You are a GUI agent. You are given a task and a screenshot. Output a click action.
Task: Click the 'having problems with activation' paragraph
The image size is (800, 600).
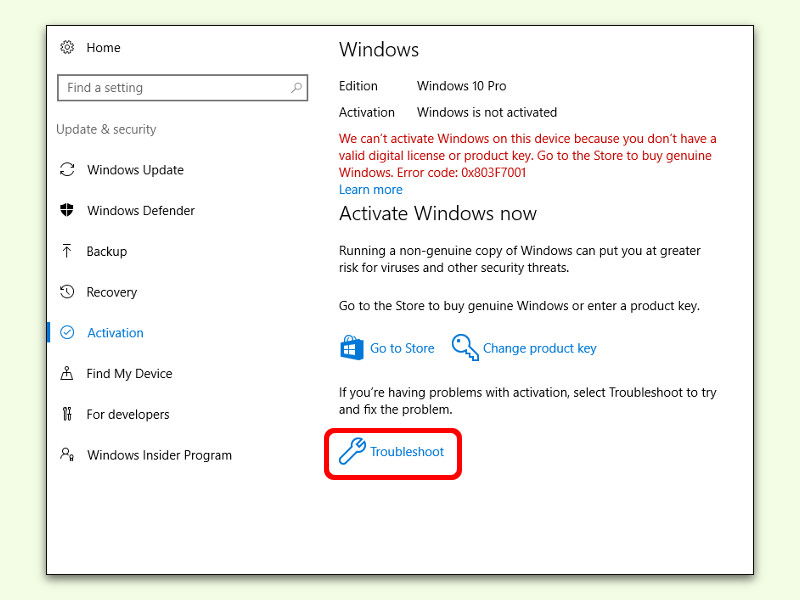click(528, 401)
